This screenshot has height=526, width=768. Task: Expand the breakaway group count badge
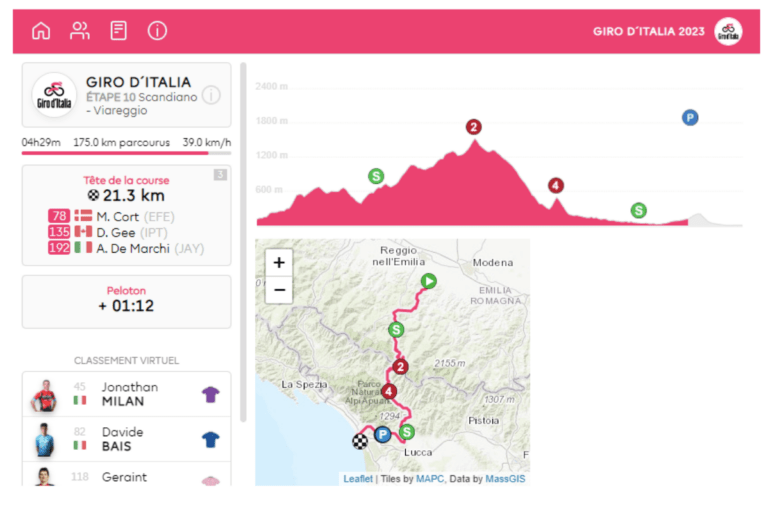[x=220, y=175]
